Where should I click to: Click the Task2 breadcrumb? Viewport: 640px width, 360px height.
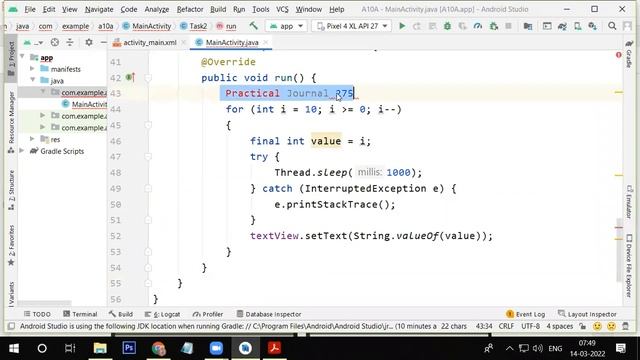pyautogui.click(x=193, y=26)
